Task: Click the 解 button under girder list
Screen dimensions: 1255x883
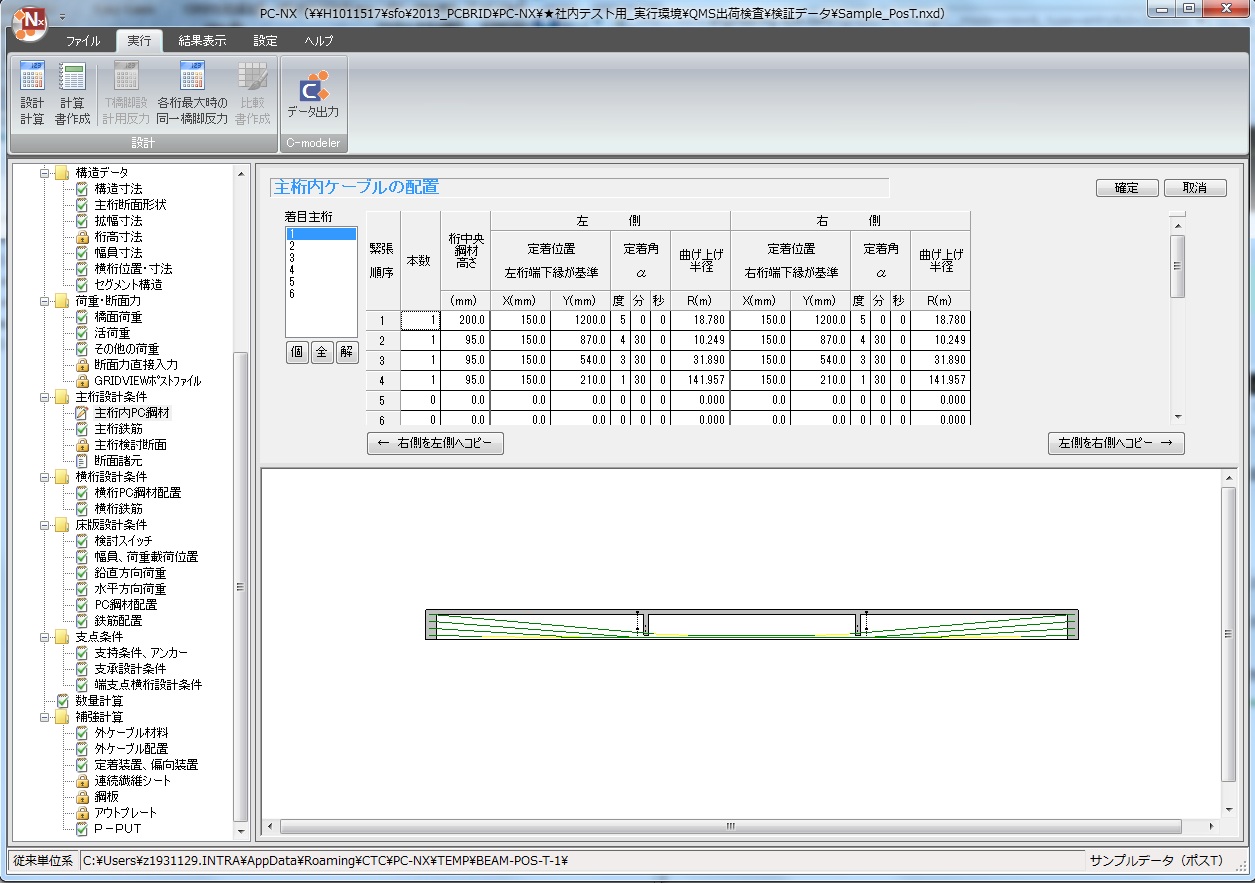Action: (x=346, y=352)
